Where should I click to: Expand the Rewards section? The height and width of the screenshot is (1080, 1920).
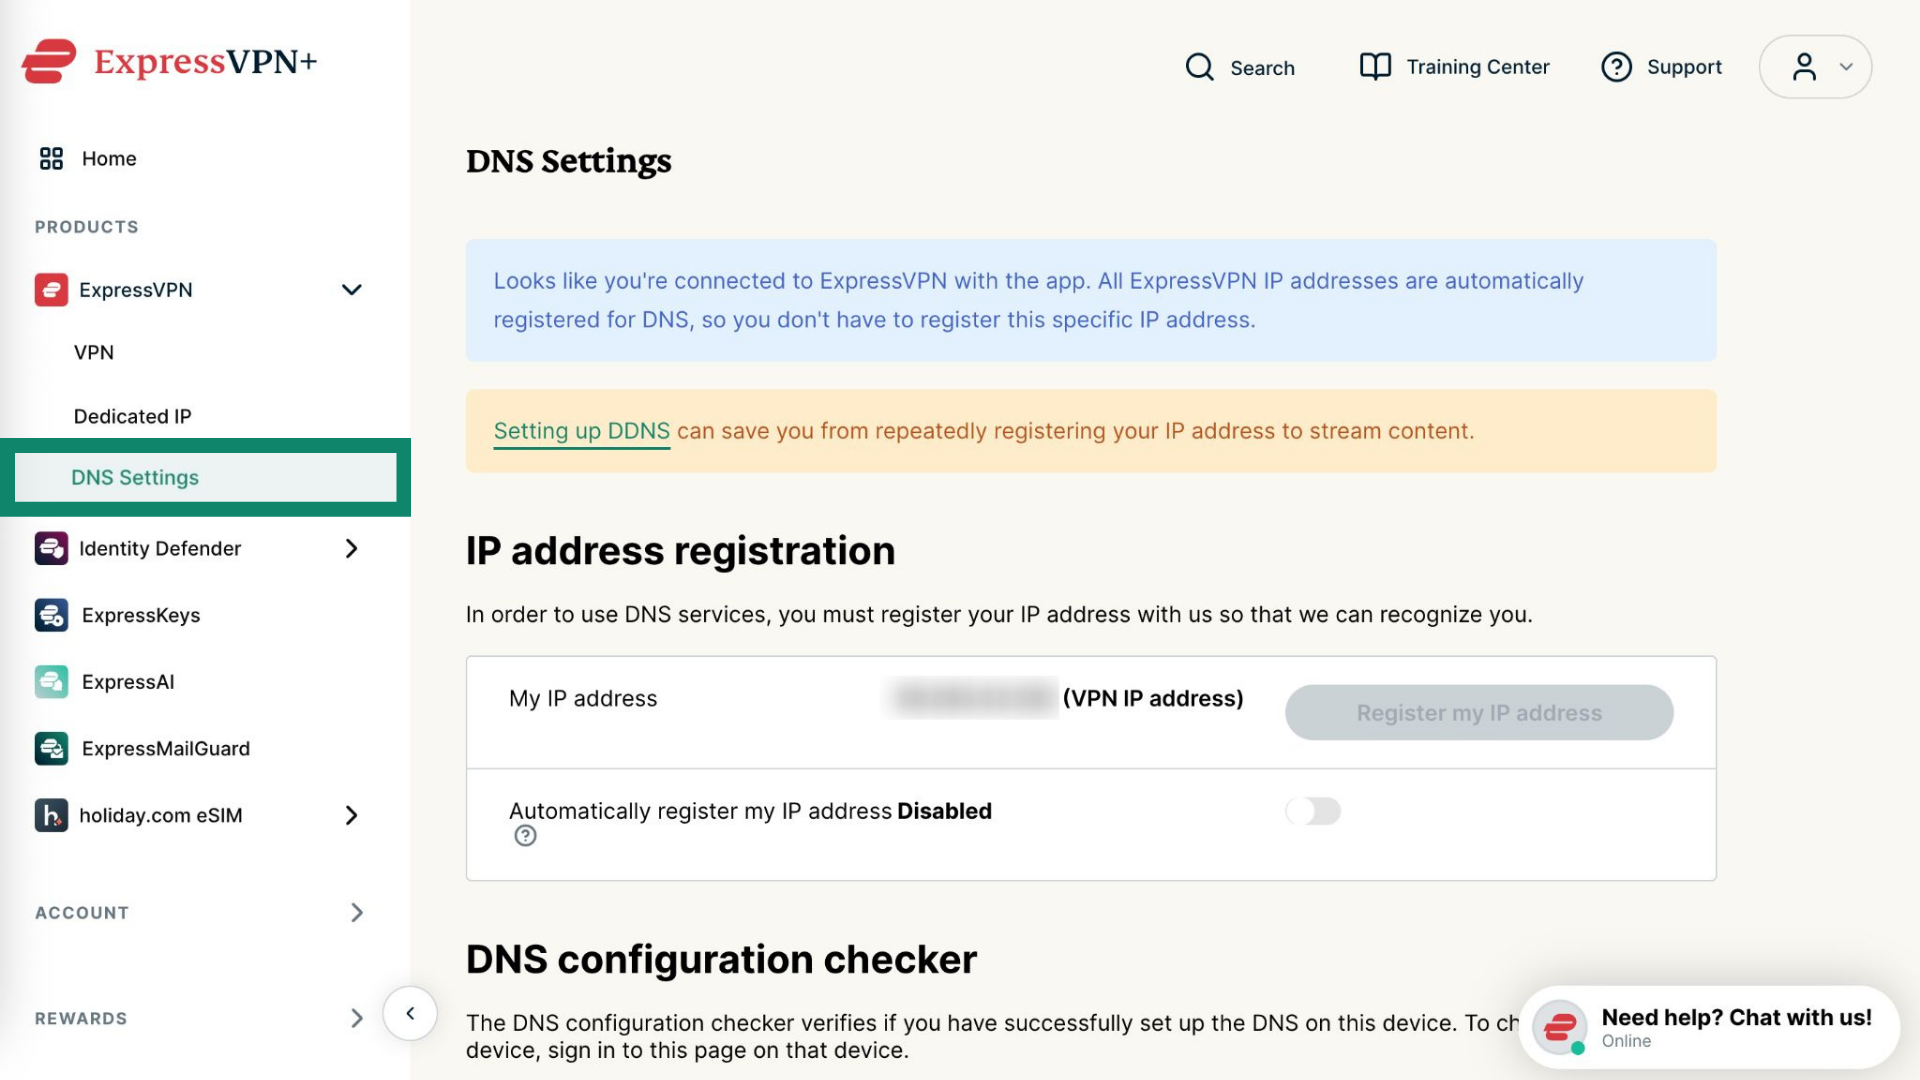(x=357, y=1018)
